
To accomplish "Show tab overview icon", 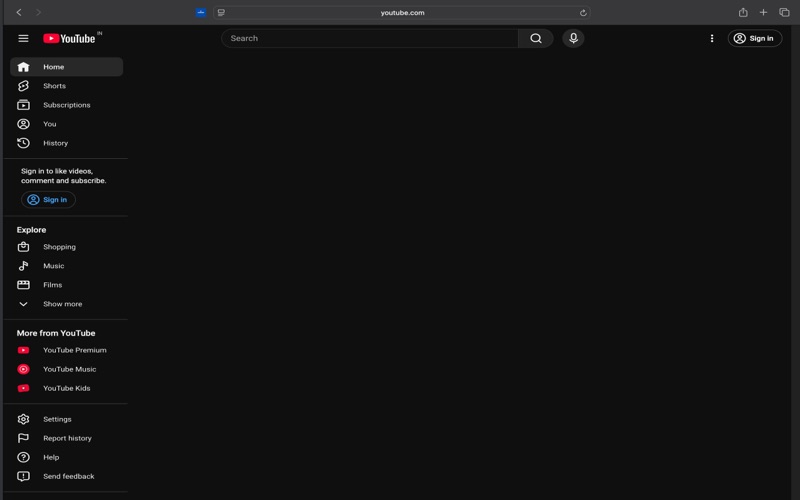I will tap(784, 12).
